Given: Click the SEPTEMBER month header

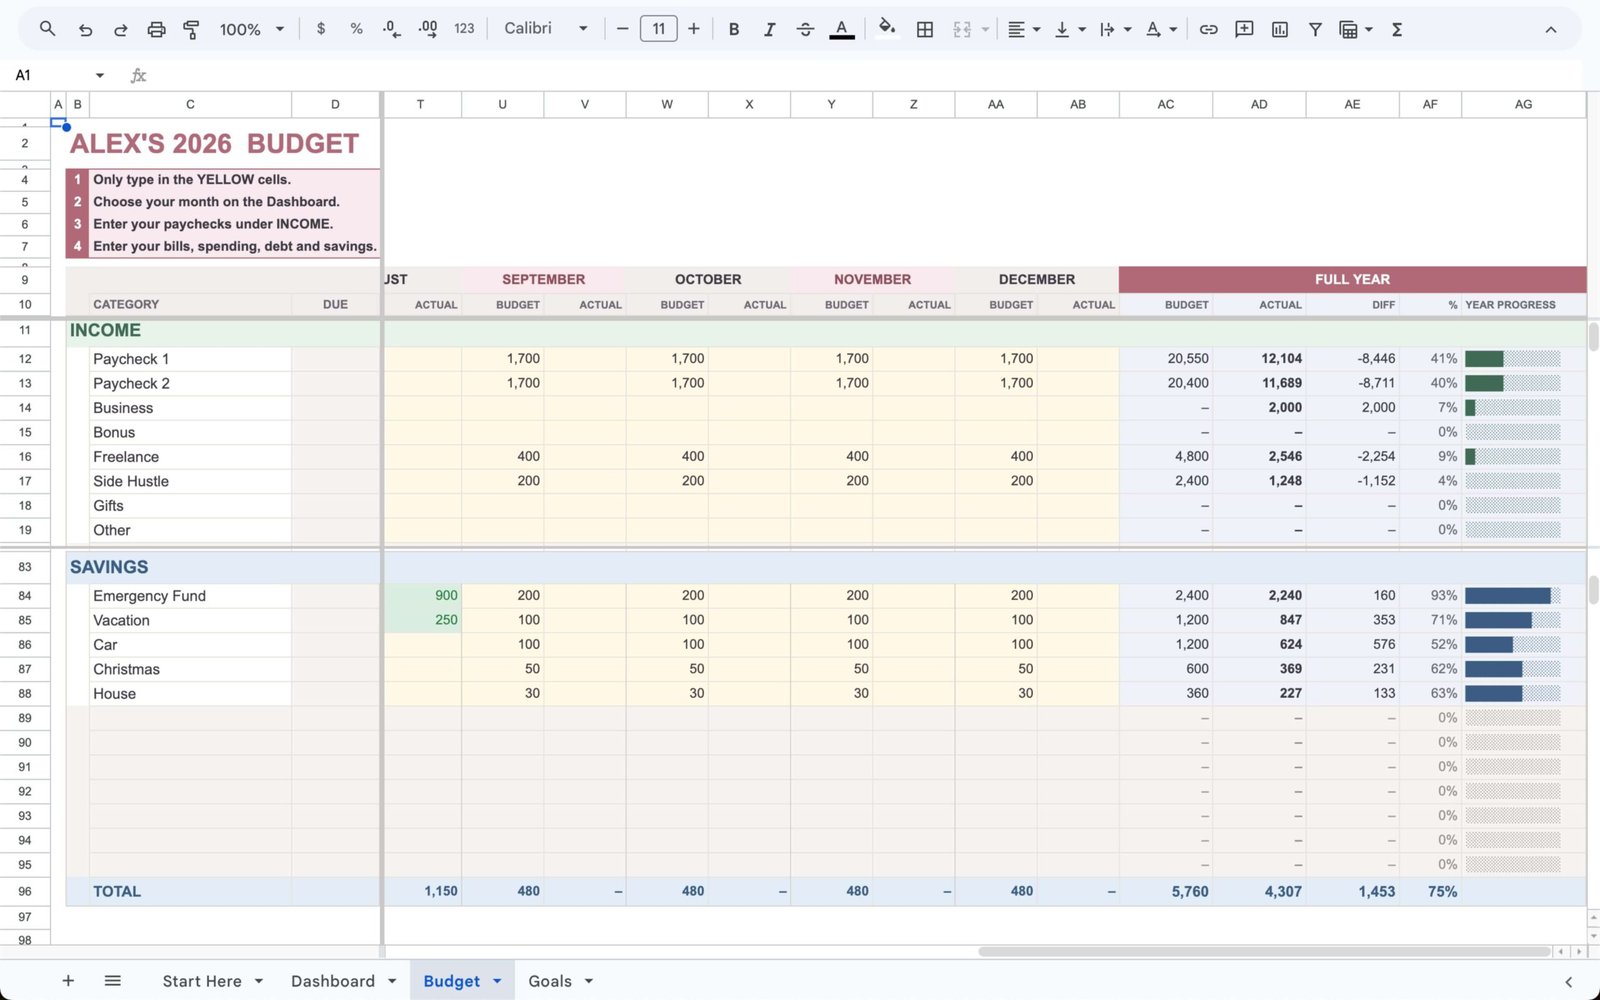Looking at the screenshot, I should click(543, 279).
